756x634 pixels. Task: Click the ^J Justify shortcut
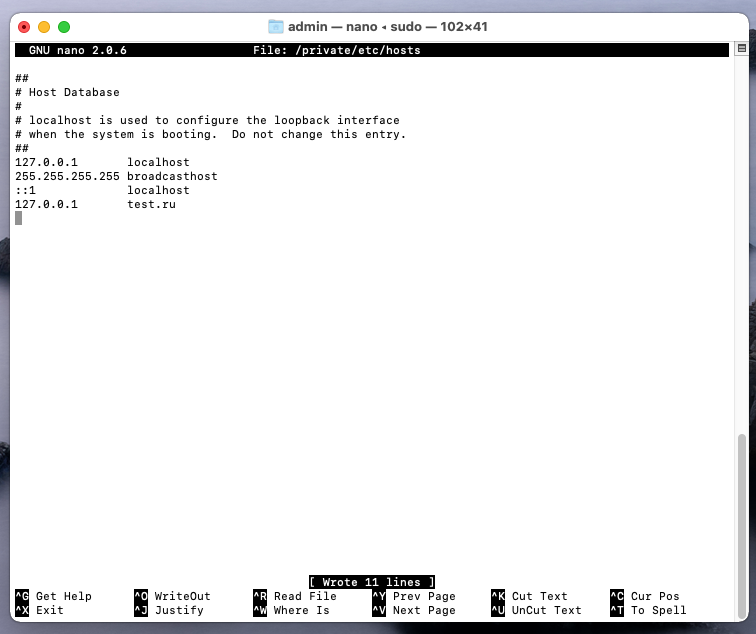[x=168, y=610]
